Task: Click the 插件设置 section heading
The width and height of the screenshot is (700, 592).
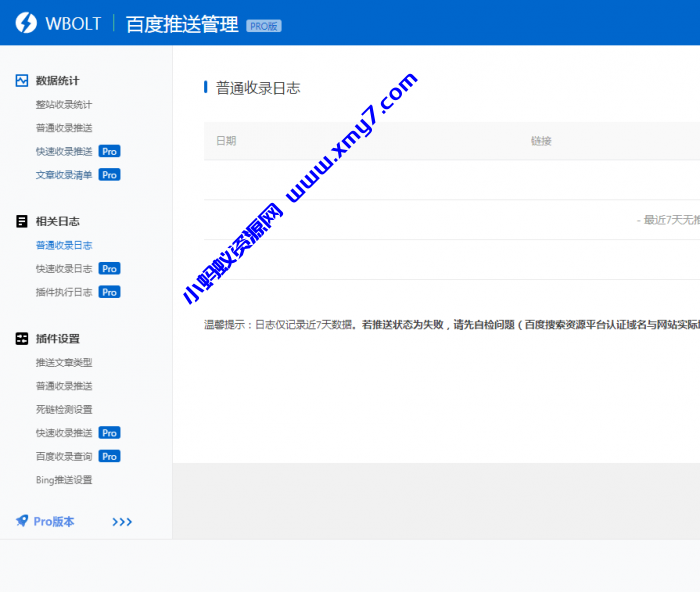Action: coord(58,339)
